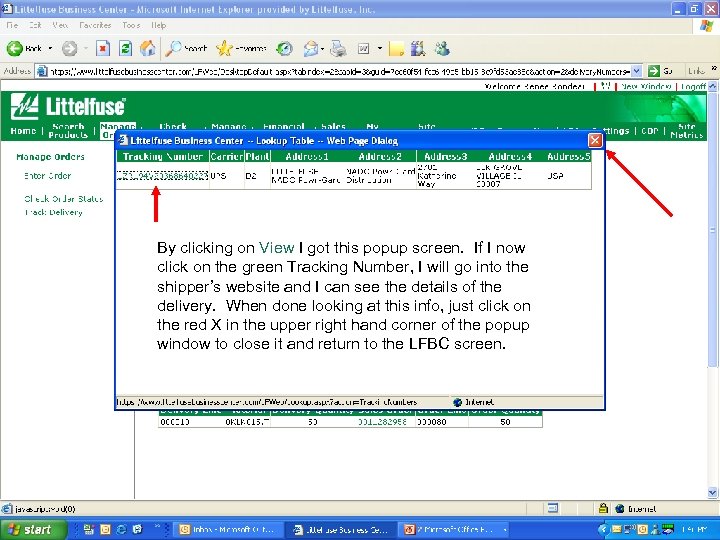Click the Tracking Number column header
The image size is (720, 540).
tap(163, 156)
